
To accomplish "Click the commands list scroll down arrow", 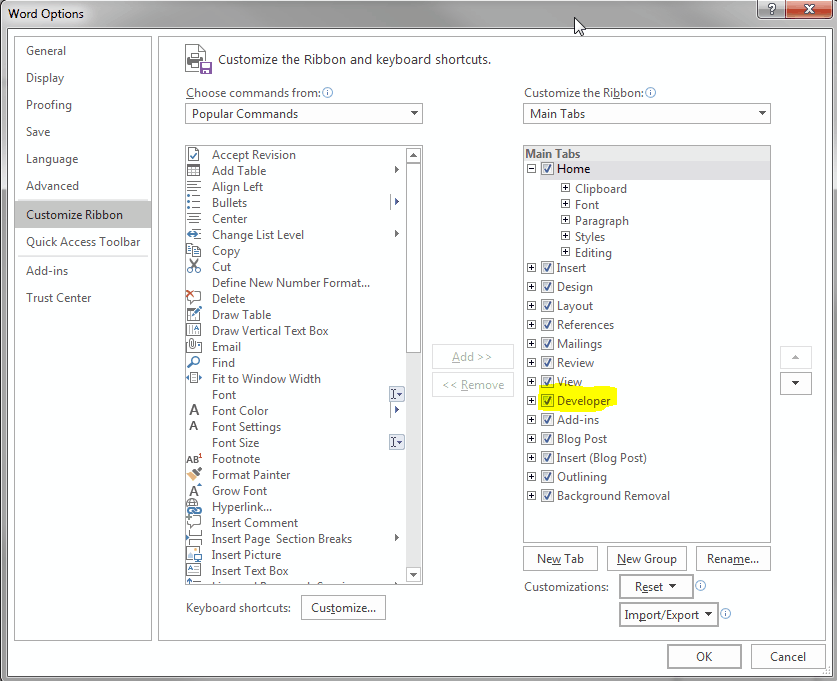I will coord(414,575).
